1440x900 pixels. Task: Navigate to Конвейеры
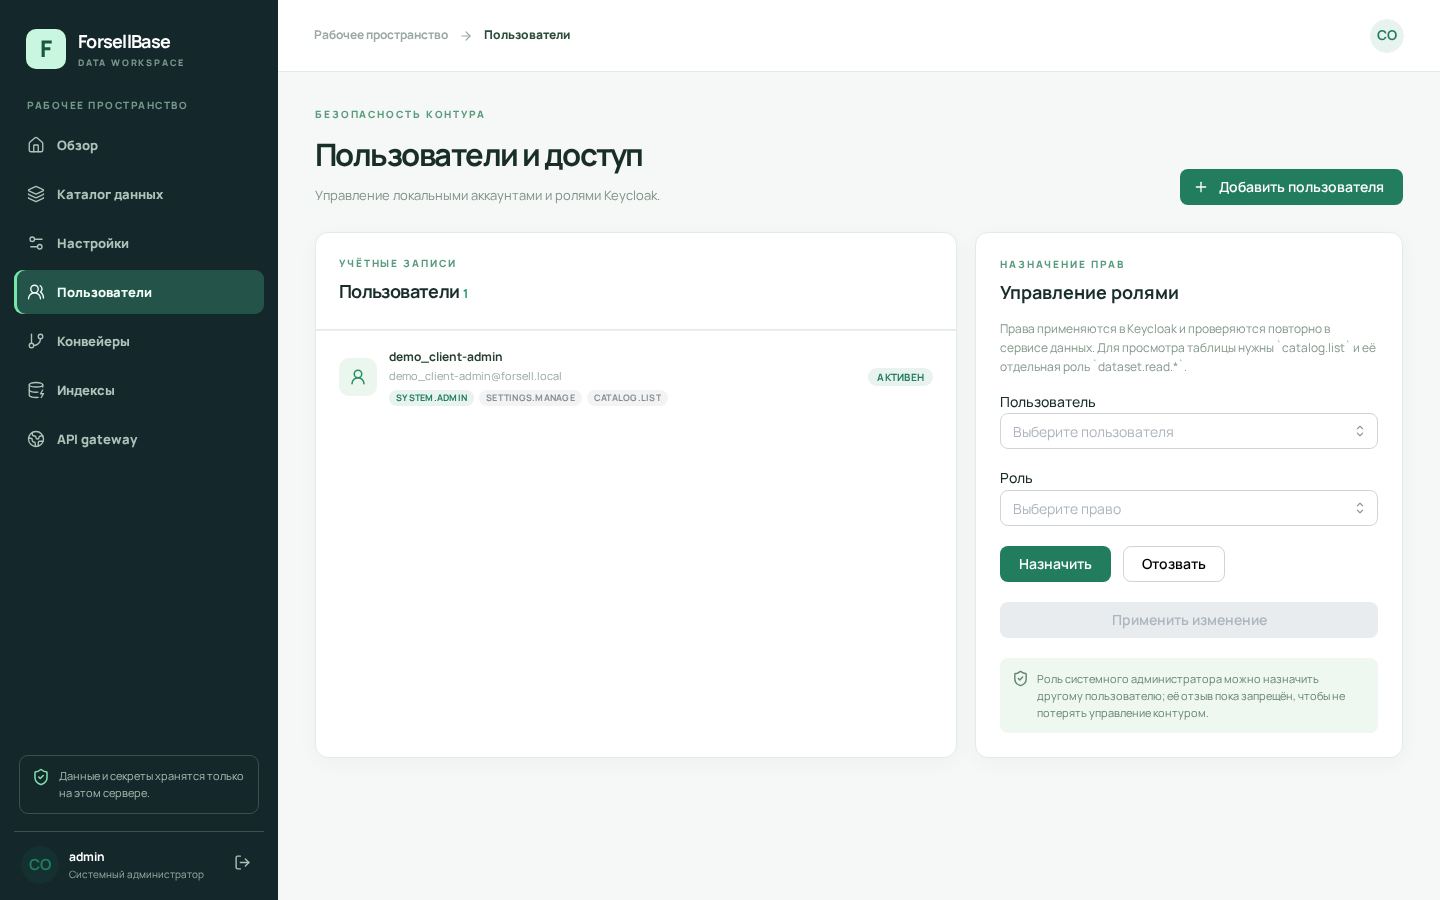point(139,341)
